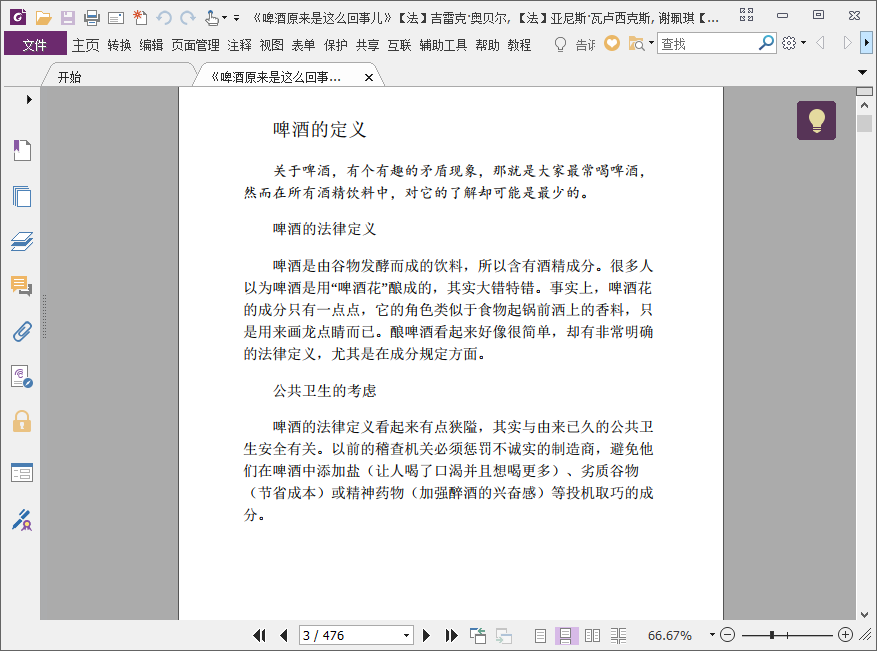The height and width of the screenshot is (651, 877).
Task: Redo the last action
Action: [188, 18]
